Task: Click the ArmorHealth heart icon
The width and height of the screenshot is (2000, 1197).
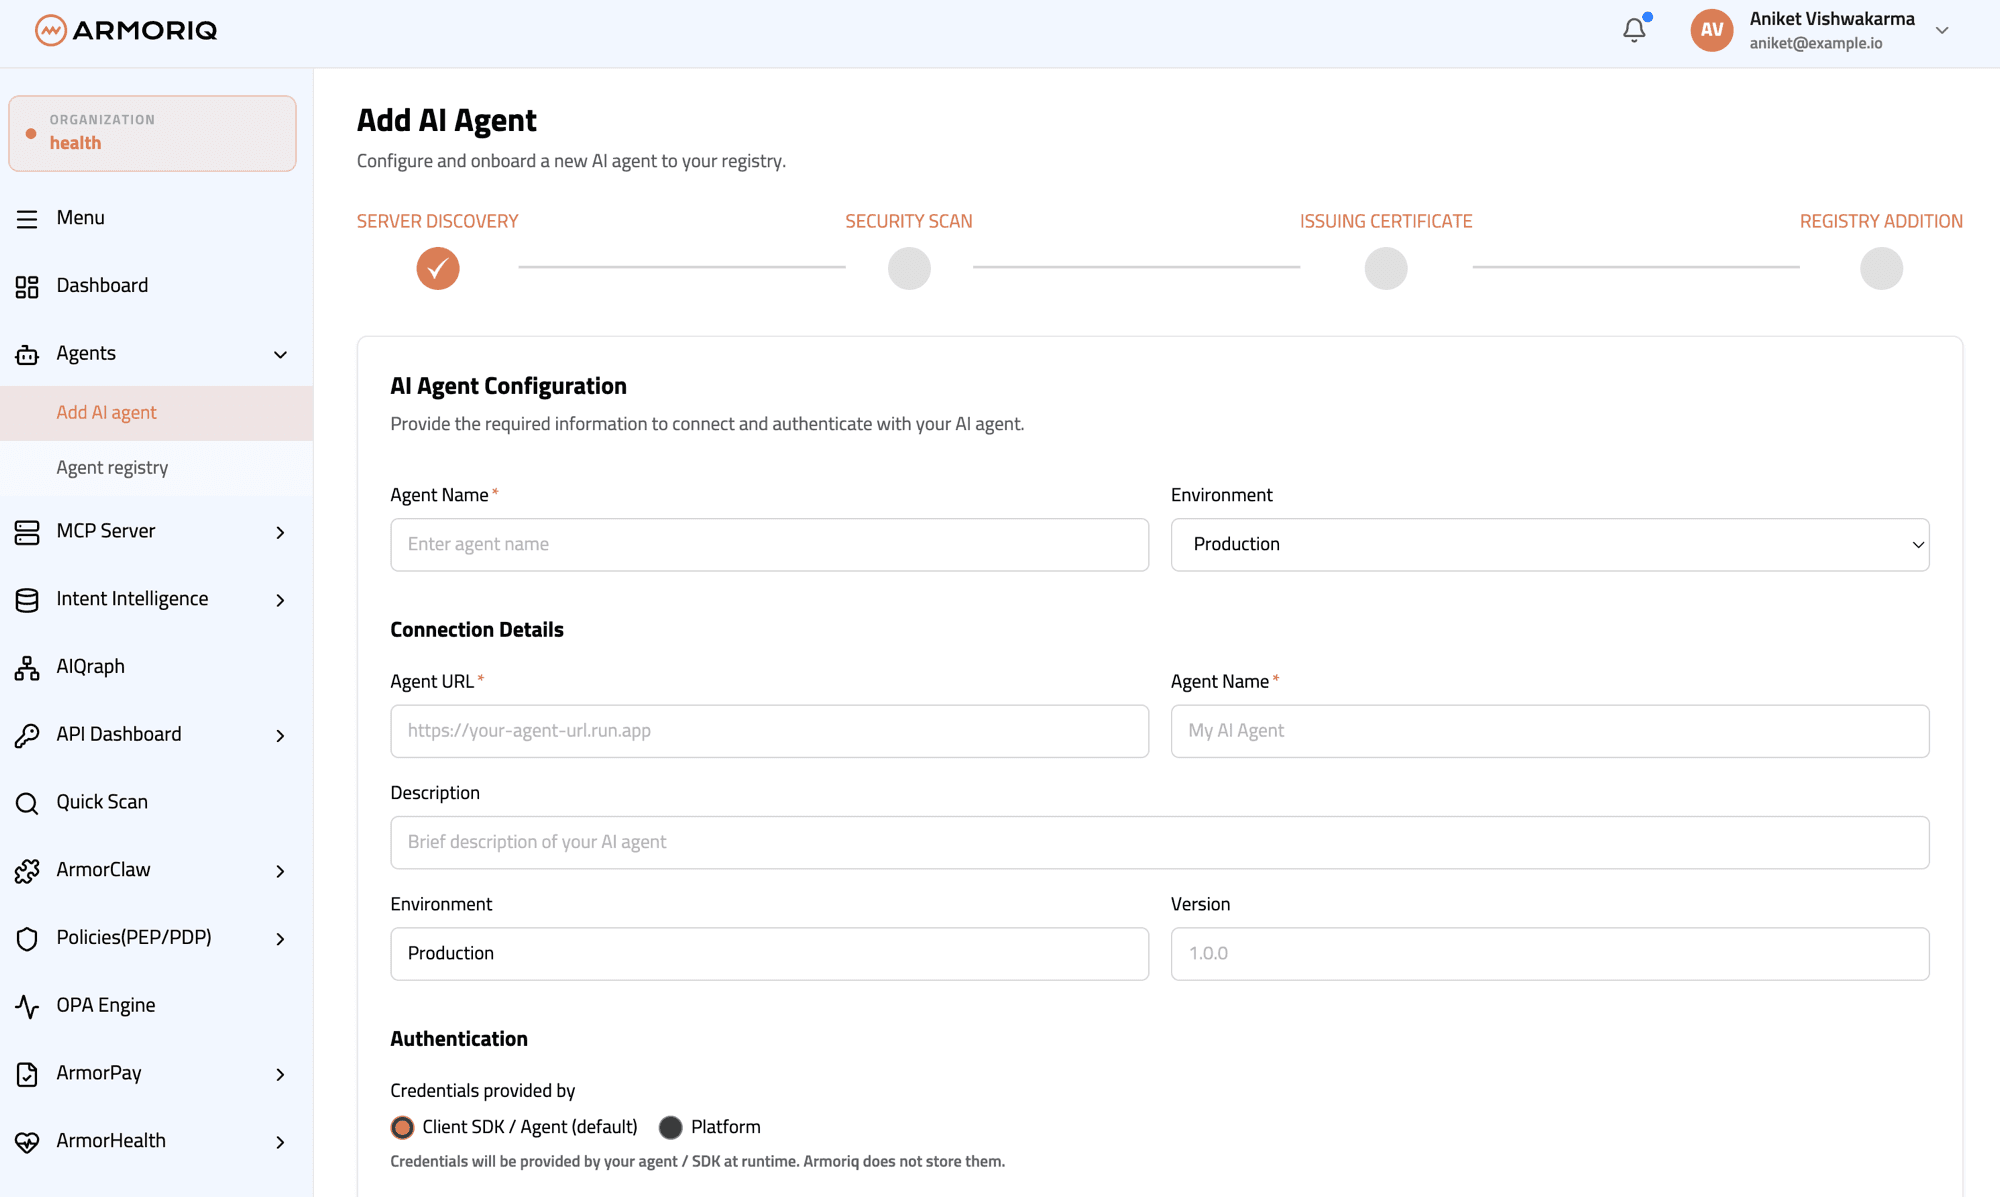Action: pyautogui.click(x=27, y=1141)
